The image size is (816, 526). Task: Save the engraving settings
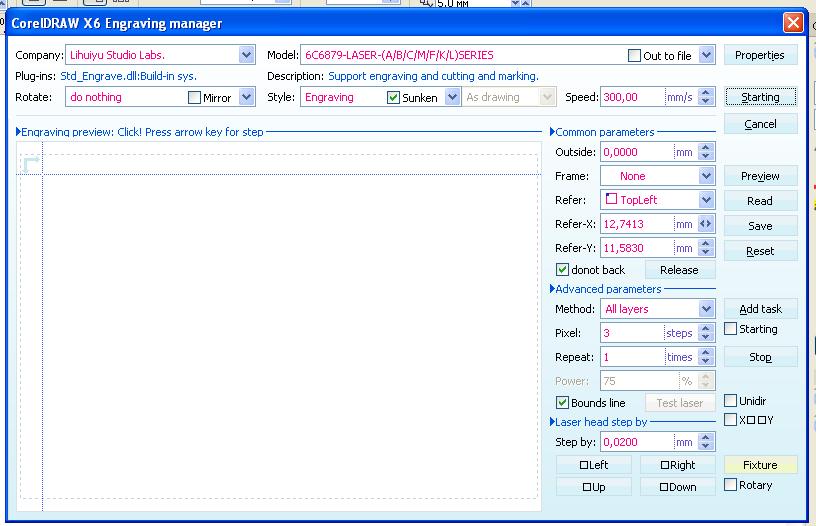[x=760, y=226]
